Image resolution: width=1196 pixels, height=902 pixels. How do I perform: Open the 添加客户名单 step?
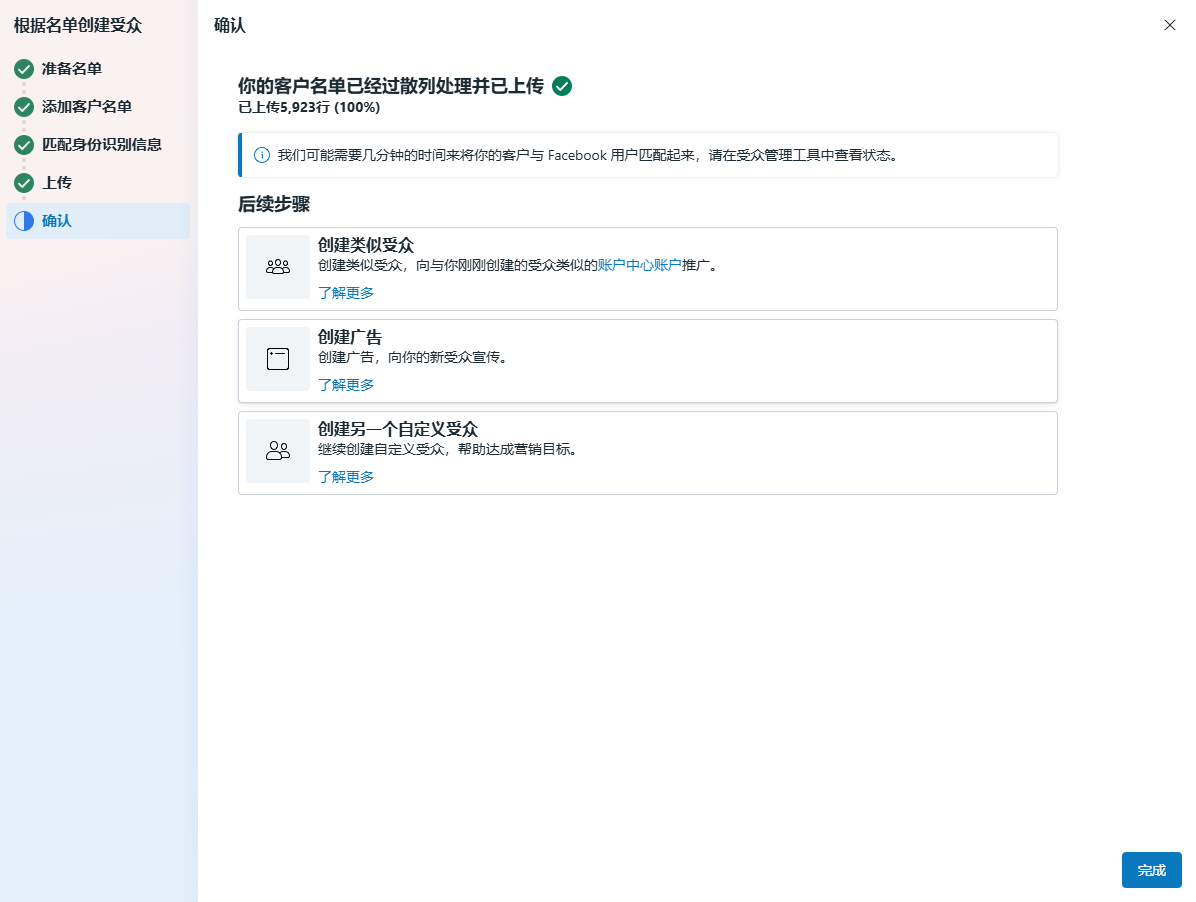pos(87,107)
